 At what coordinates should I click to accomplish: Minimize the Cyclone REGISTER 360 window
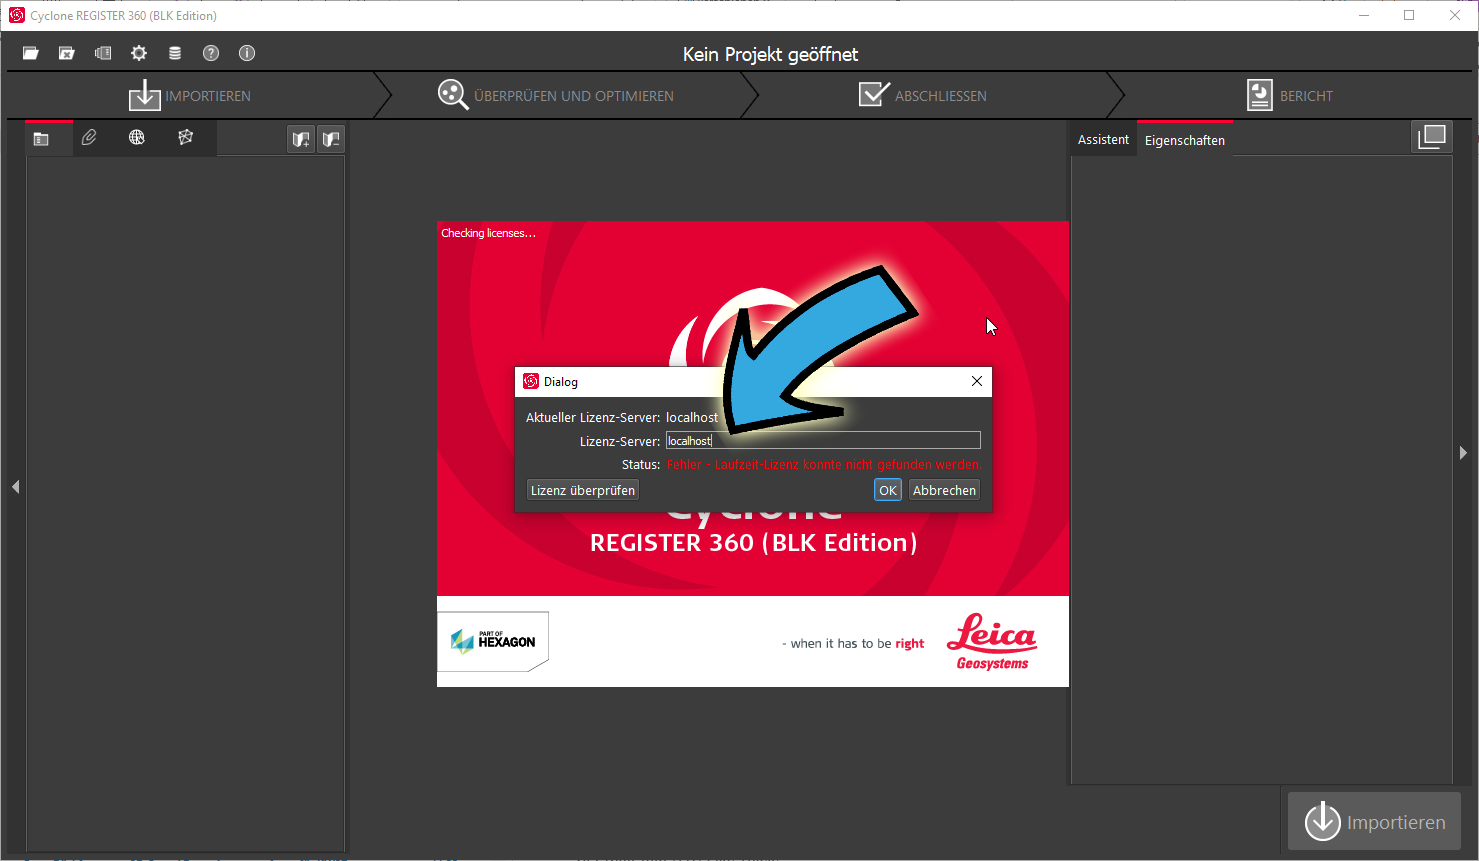pos(1364,15)
